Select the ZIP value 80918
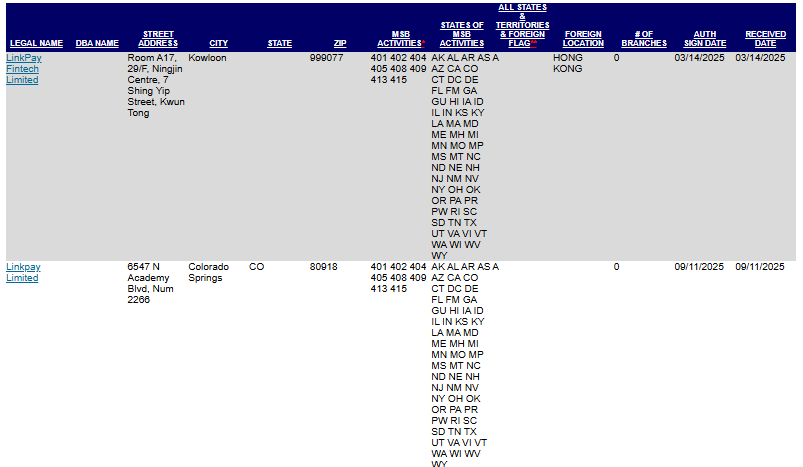Screen dimensions: 803x467 pyautogui.click(x=324, y=267)
